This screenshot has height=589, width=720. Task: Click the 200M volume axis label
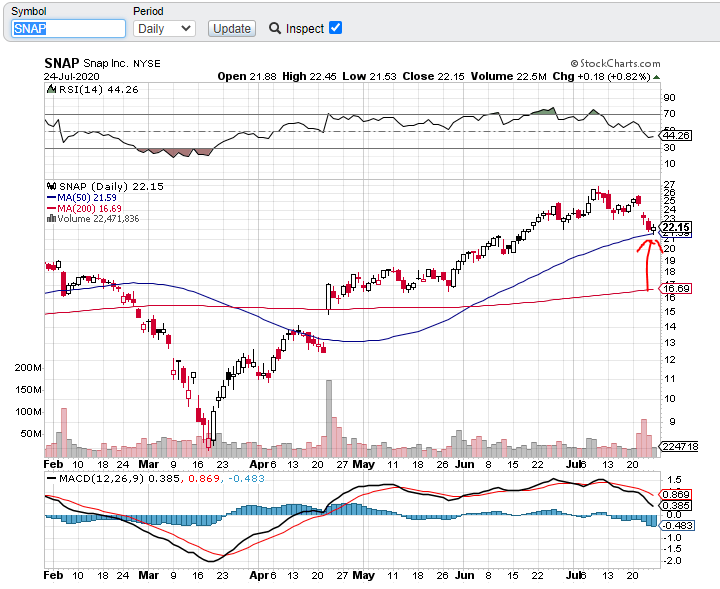click(x=28, y=368)
